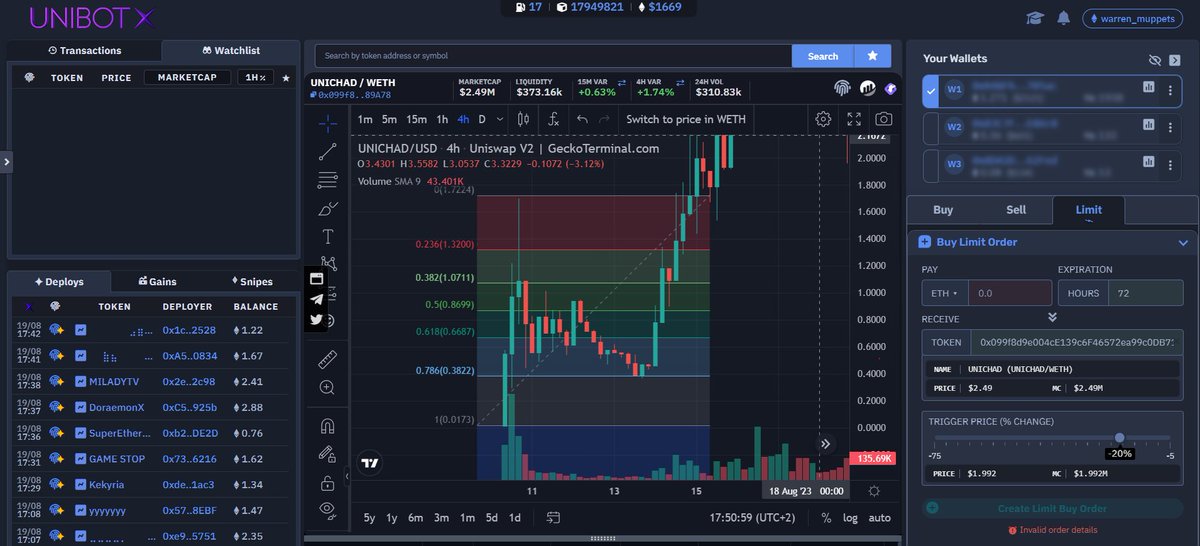Open the Gains tab

[157, 282]
